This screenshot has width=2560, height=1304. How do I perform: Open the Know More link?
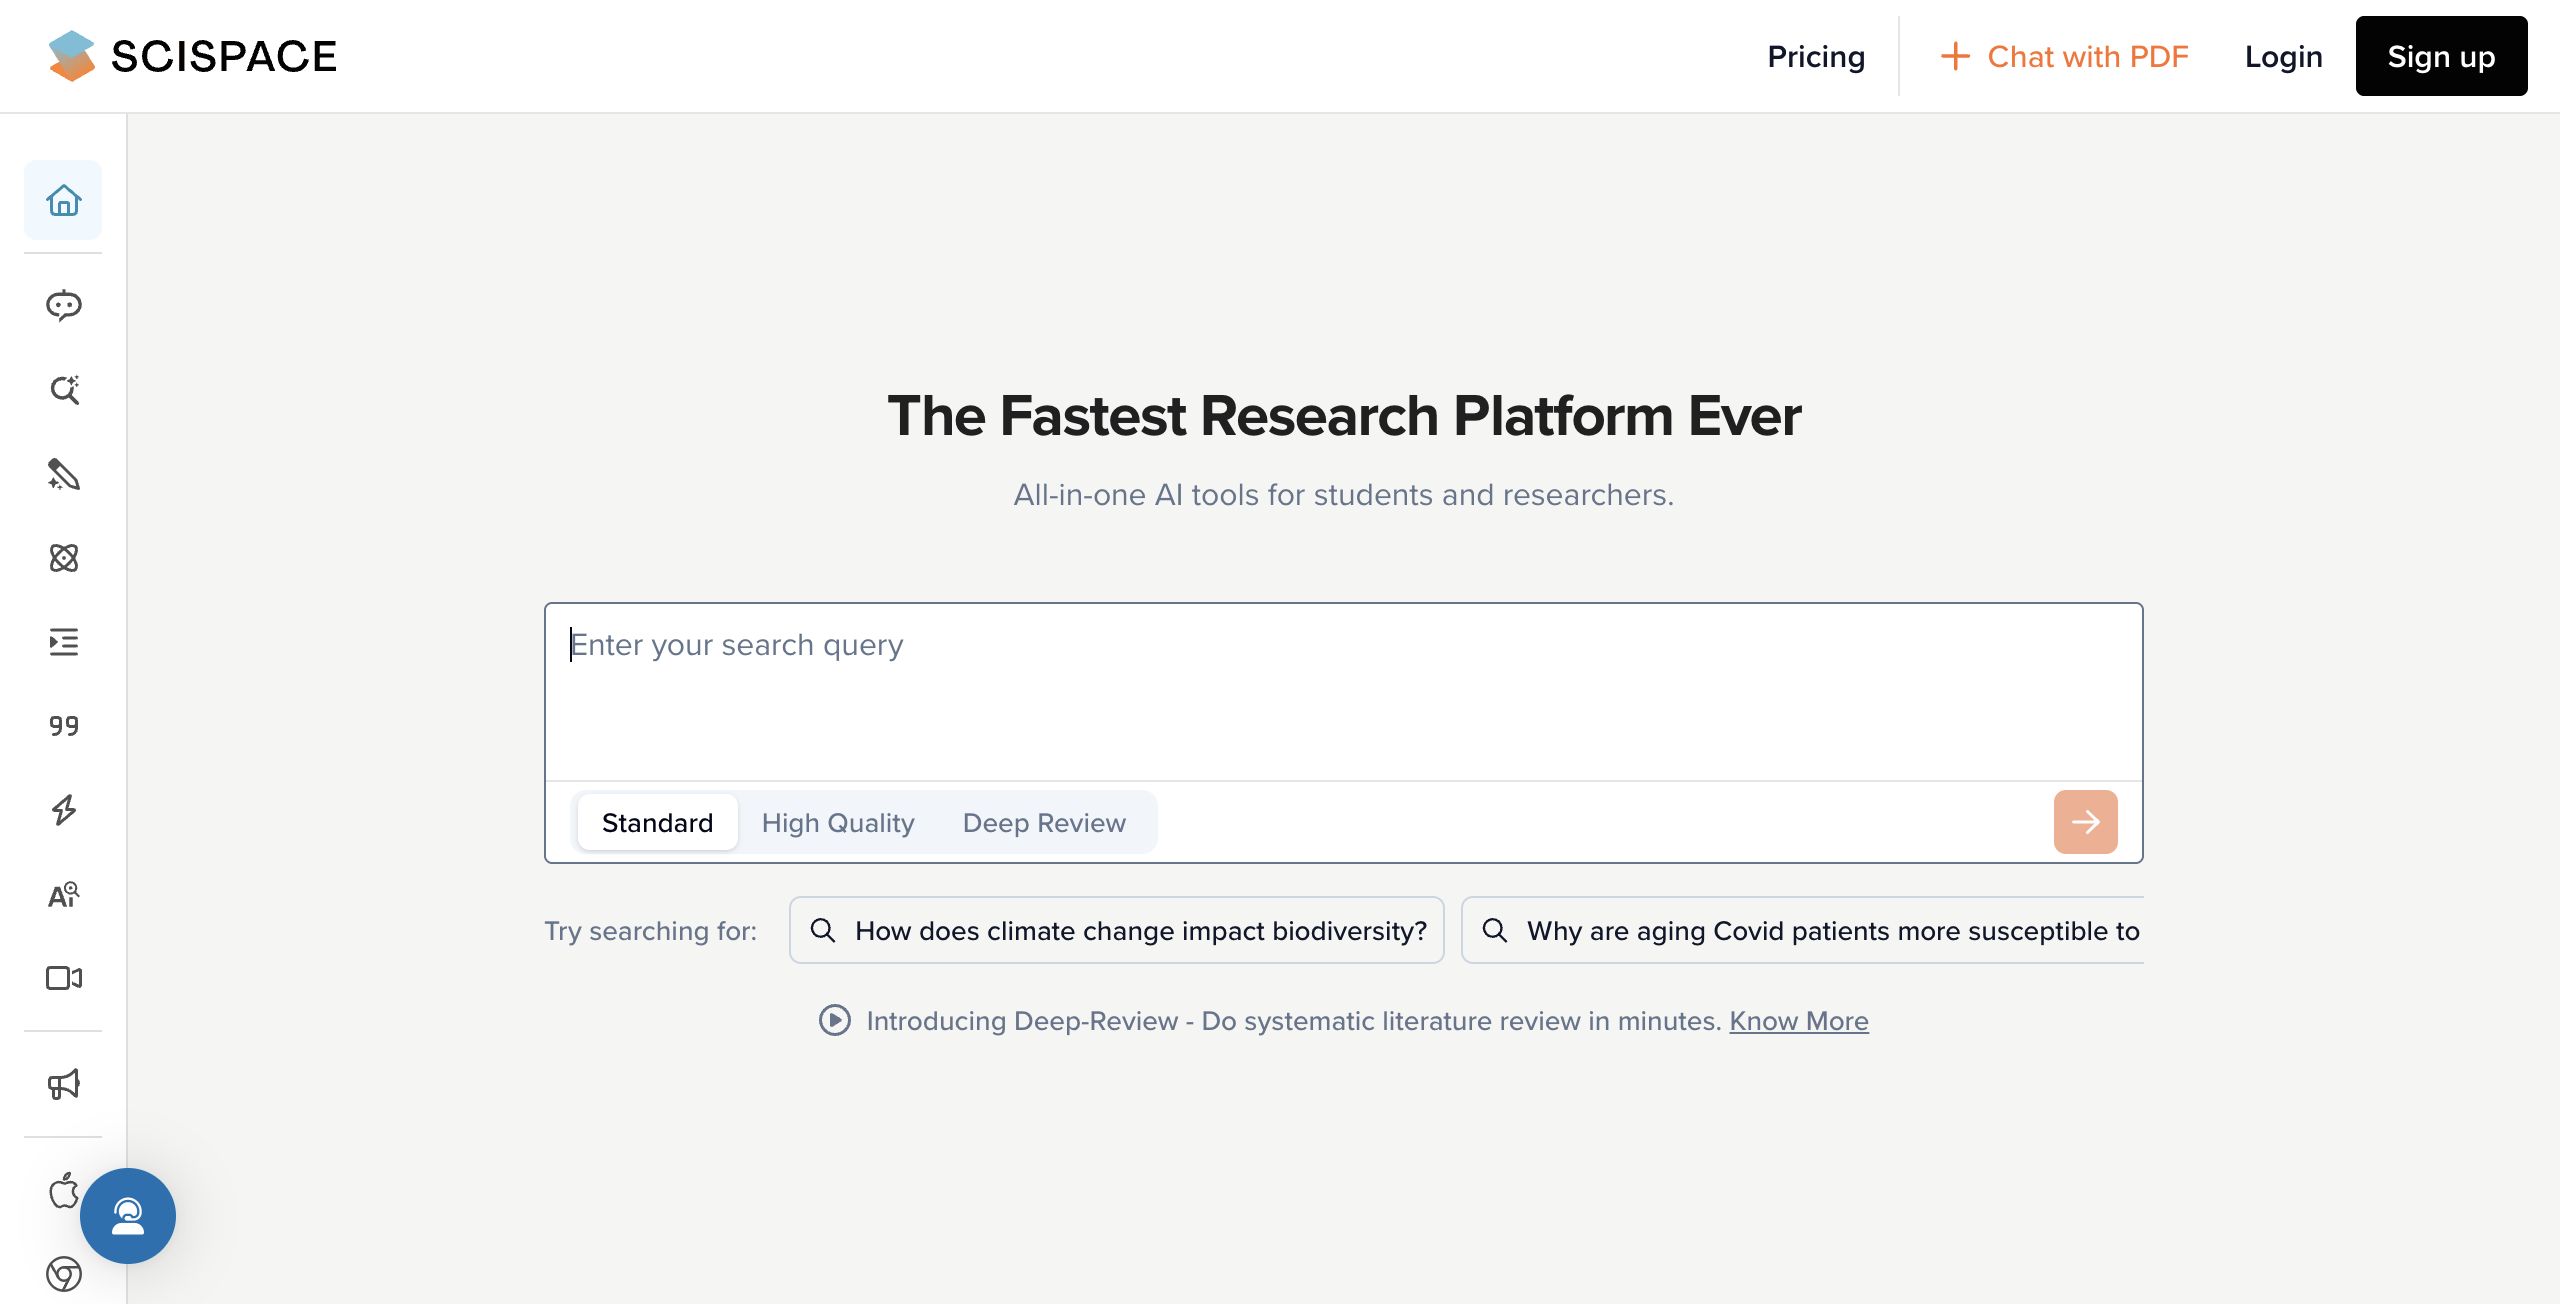click(1798, 1020)
